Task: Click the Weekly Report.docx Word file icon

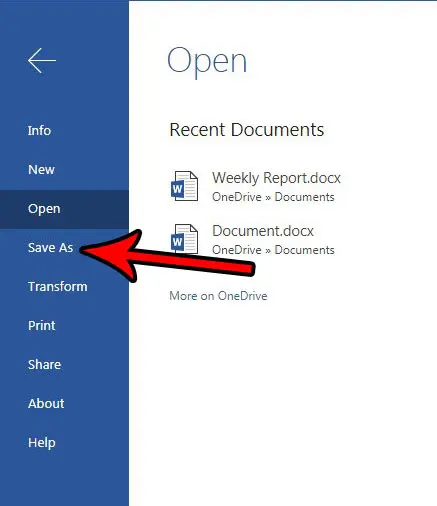Action: pyautogui.click(x=185, y=186)
